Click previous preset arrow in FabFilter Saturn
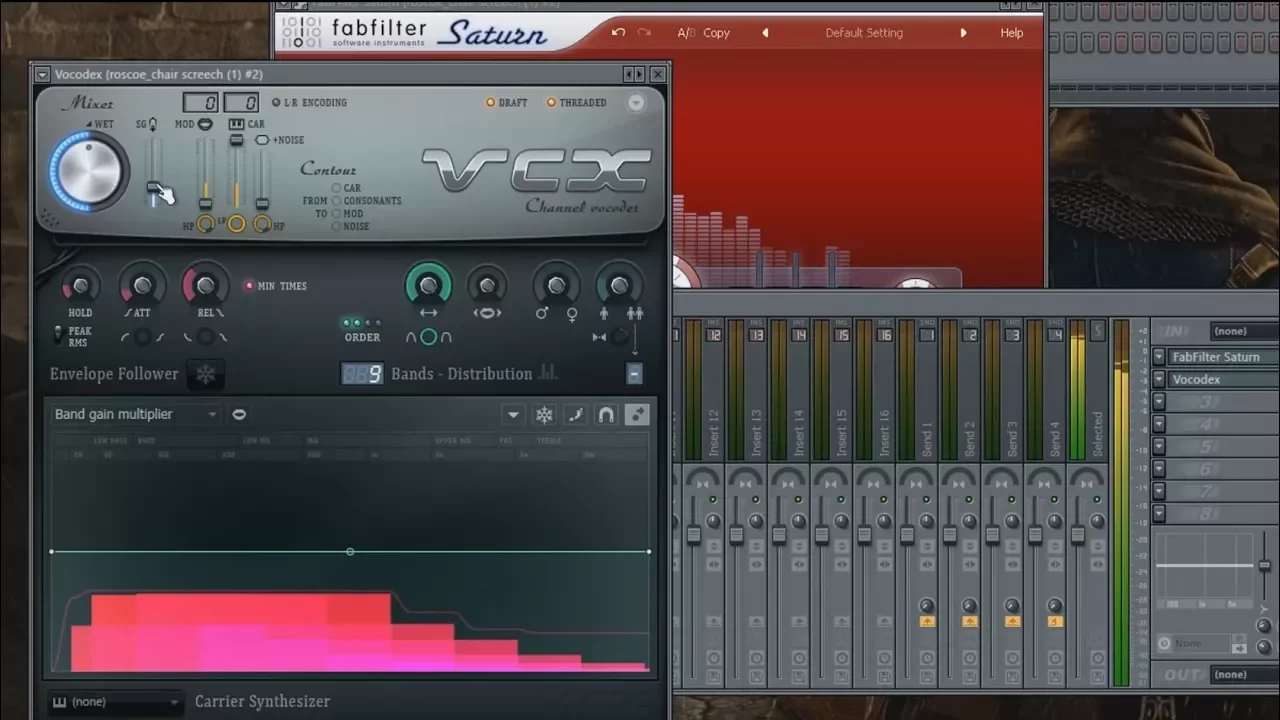The image size is (1280, 720). [765, 32]
